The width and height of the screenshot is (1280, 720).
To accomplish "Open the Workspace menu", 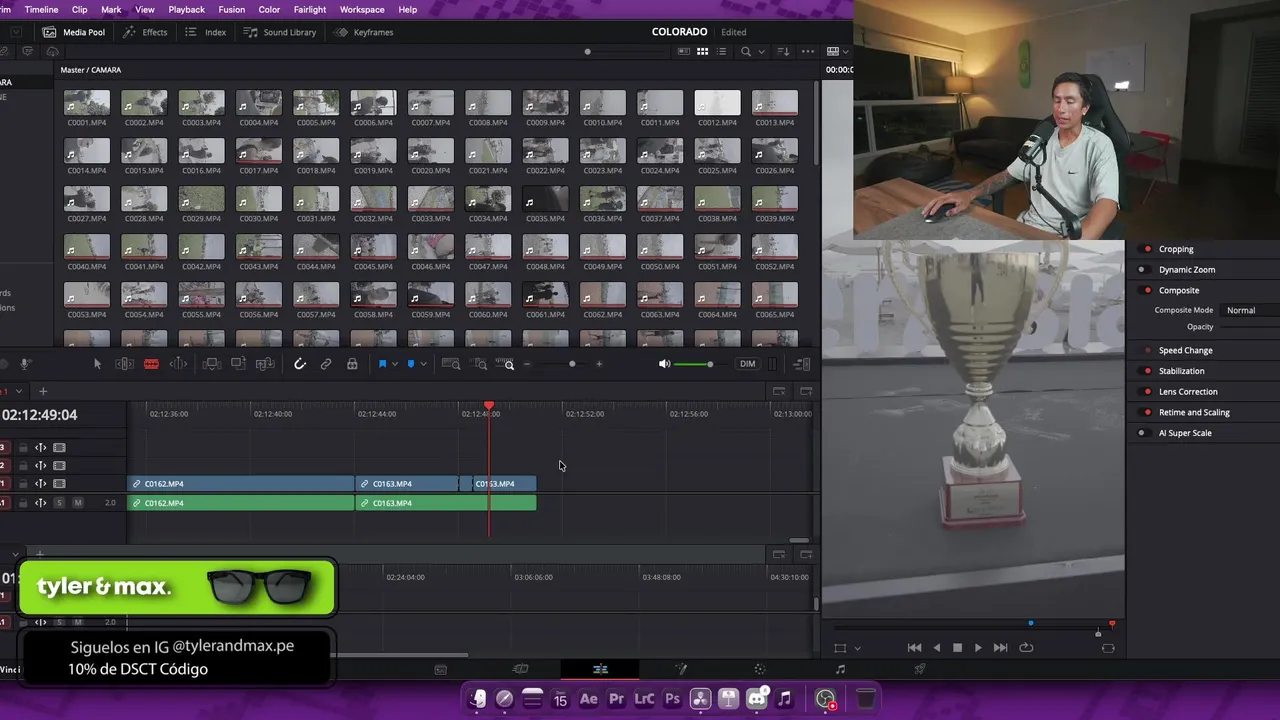I will [362, 9].
